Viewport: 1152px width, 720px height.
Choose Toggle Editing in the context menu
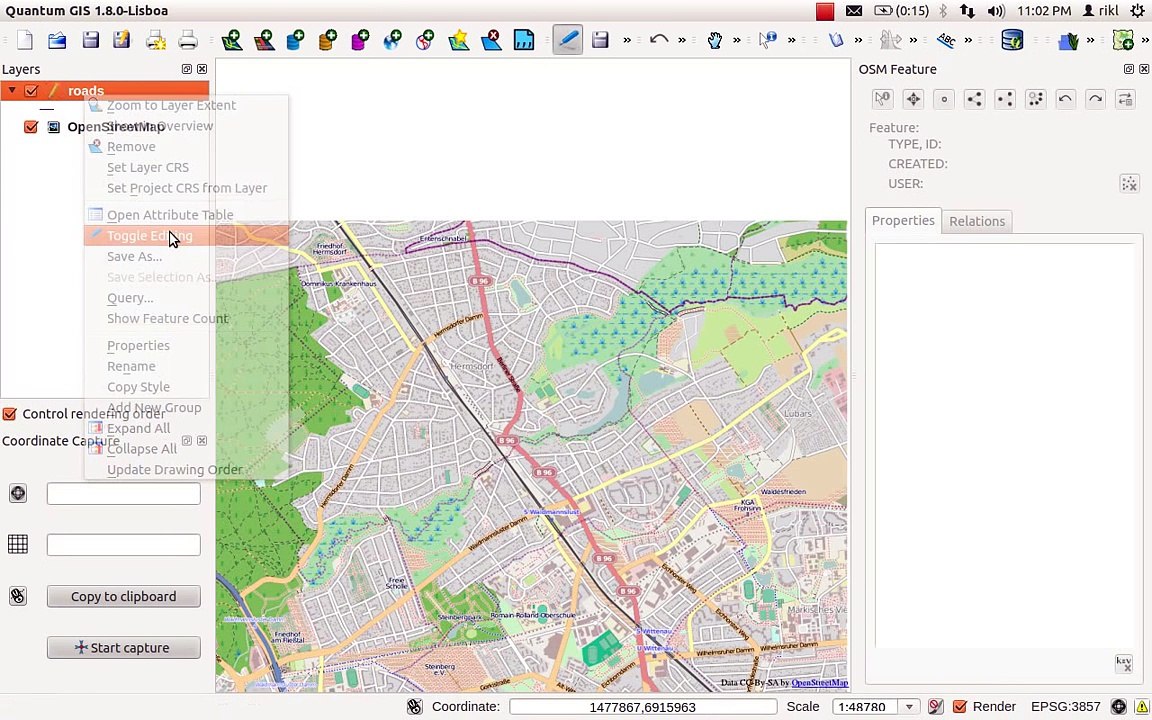[186, 236]
